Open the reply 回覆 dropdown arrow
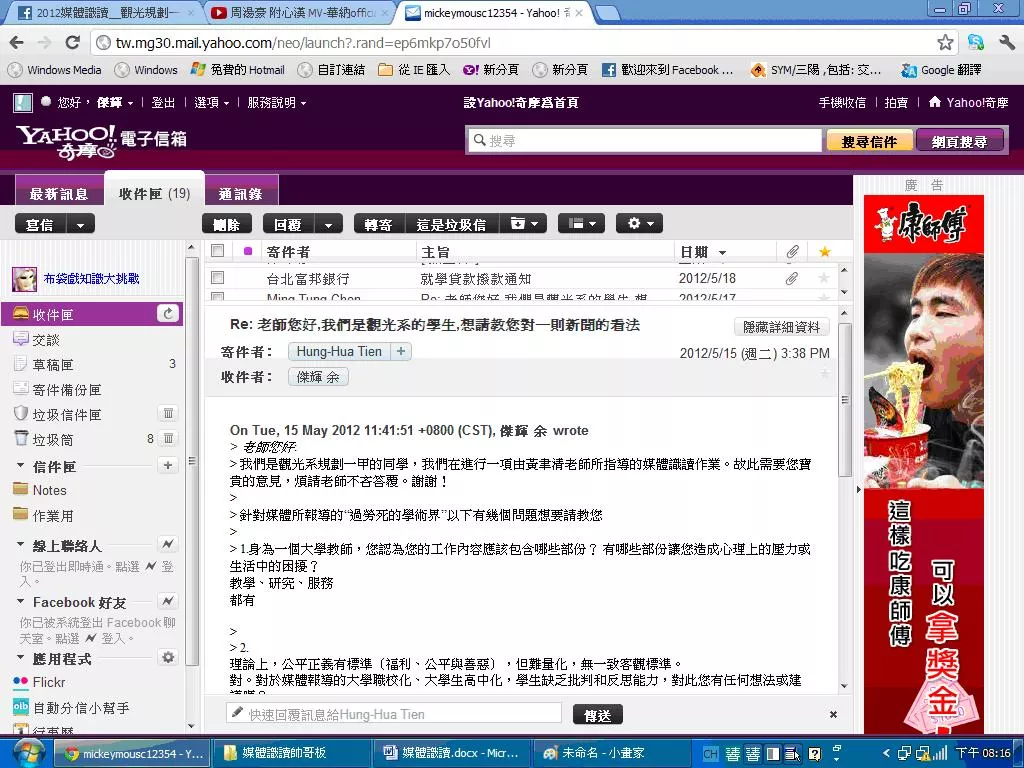 [328, 225]
